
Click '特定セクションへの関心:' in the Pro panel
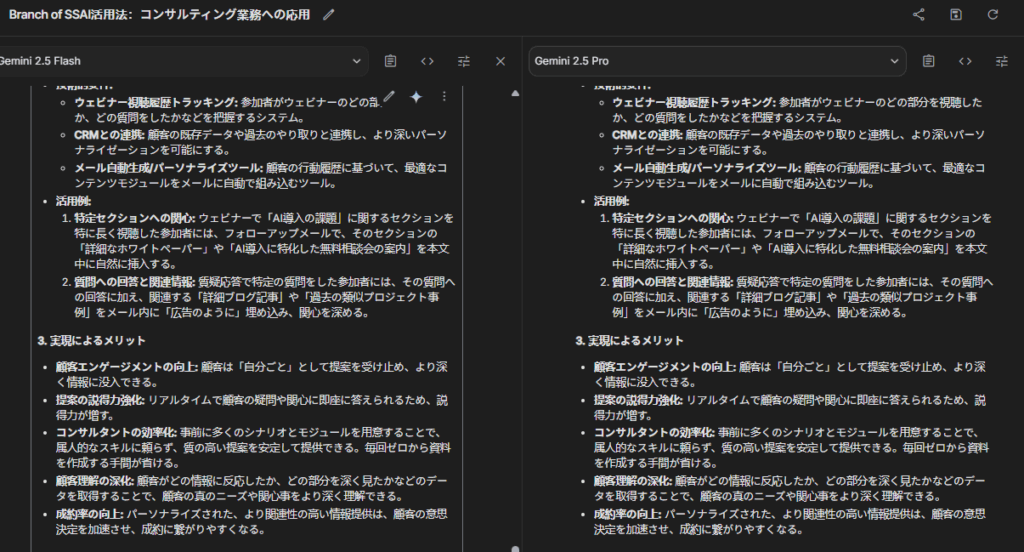click(672, 218)
